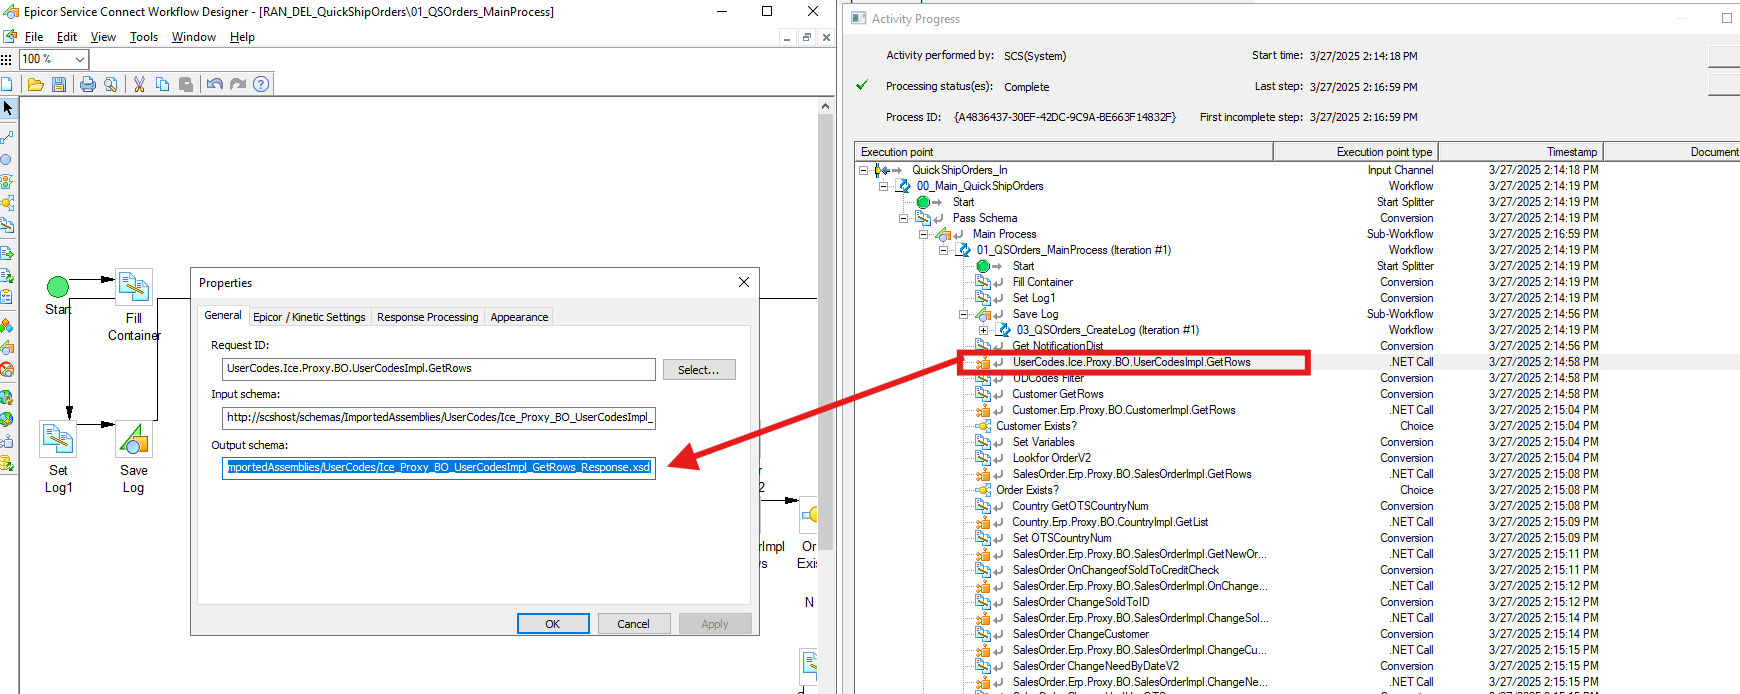Collapse the 00_Main_QuickShipOrders node
Screen dimensions: 1740x694
[x=883, y=186]
